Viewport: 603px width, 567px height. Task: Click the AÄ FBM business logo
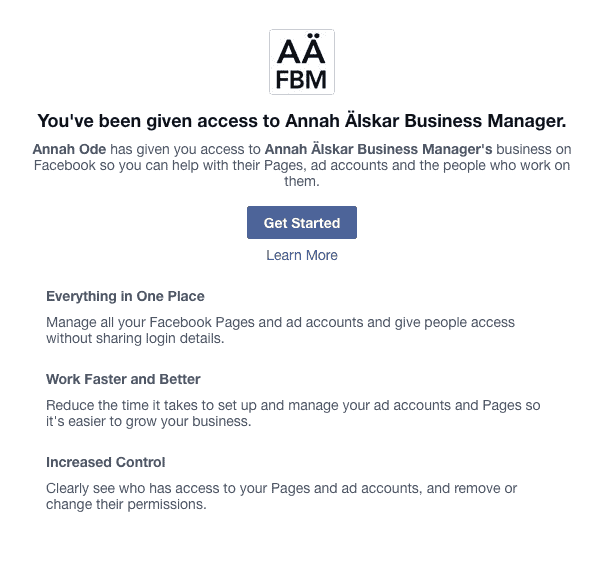pyautogui.click(x=302, y=62)
